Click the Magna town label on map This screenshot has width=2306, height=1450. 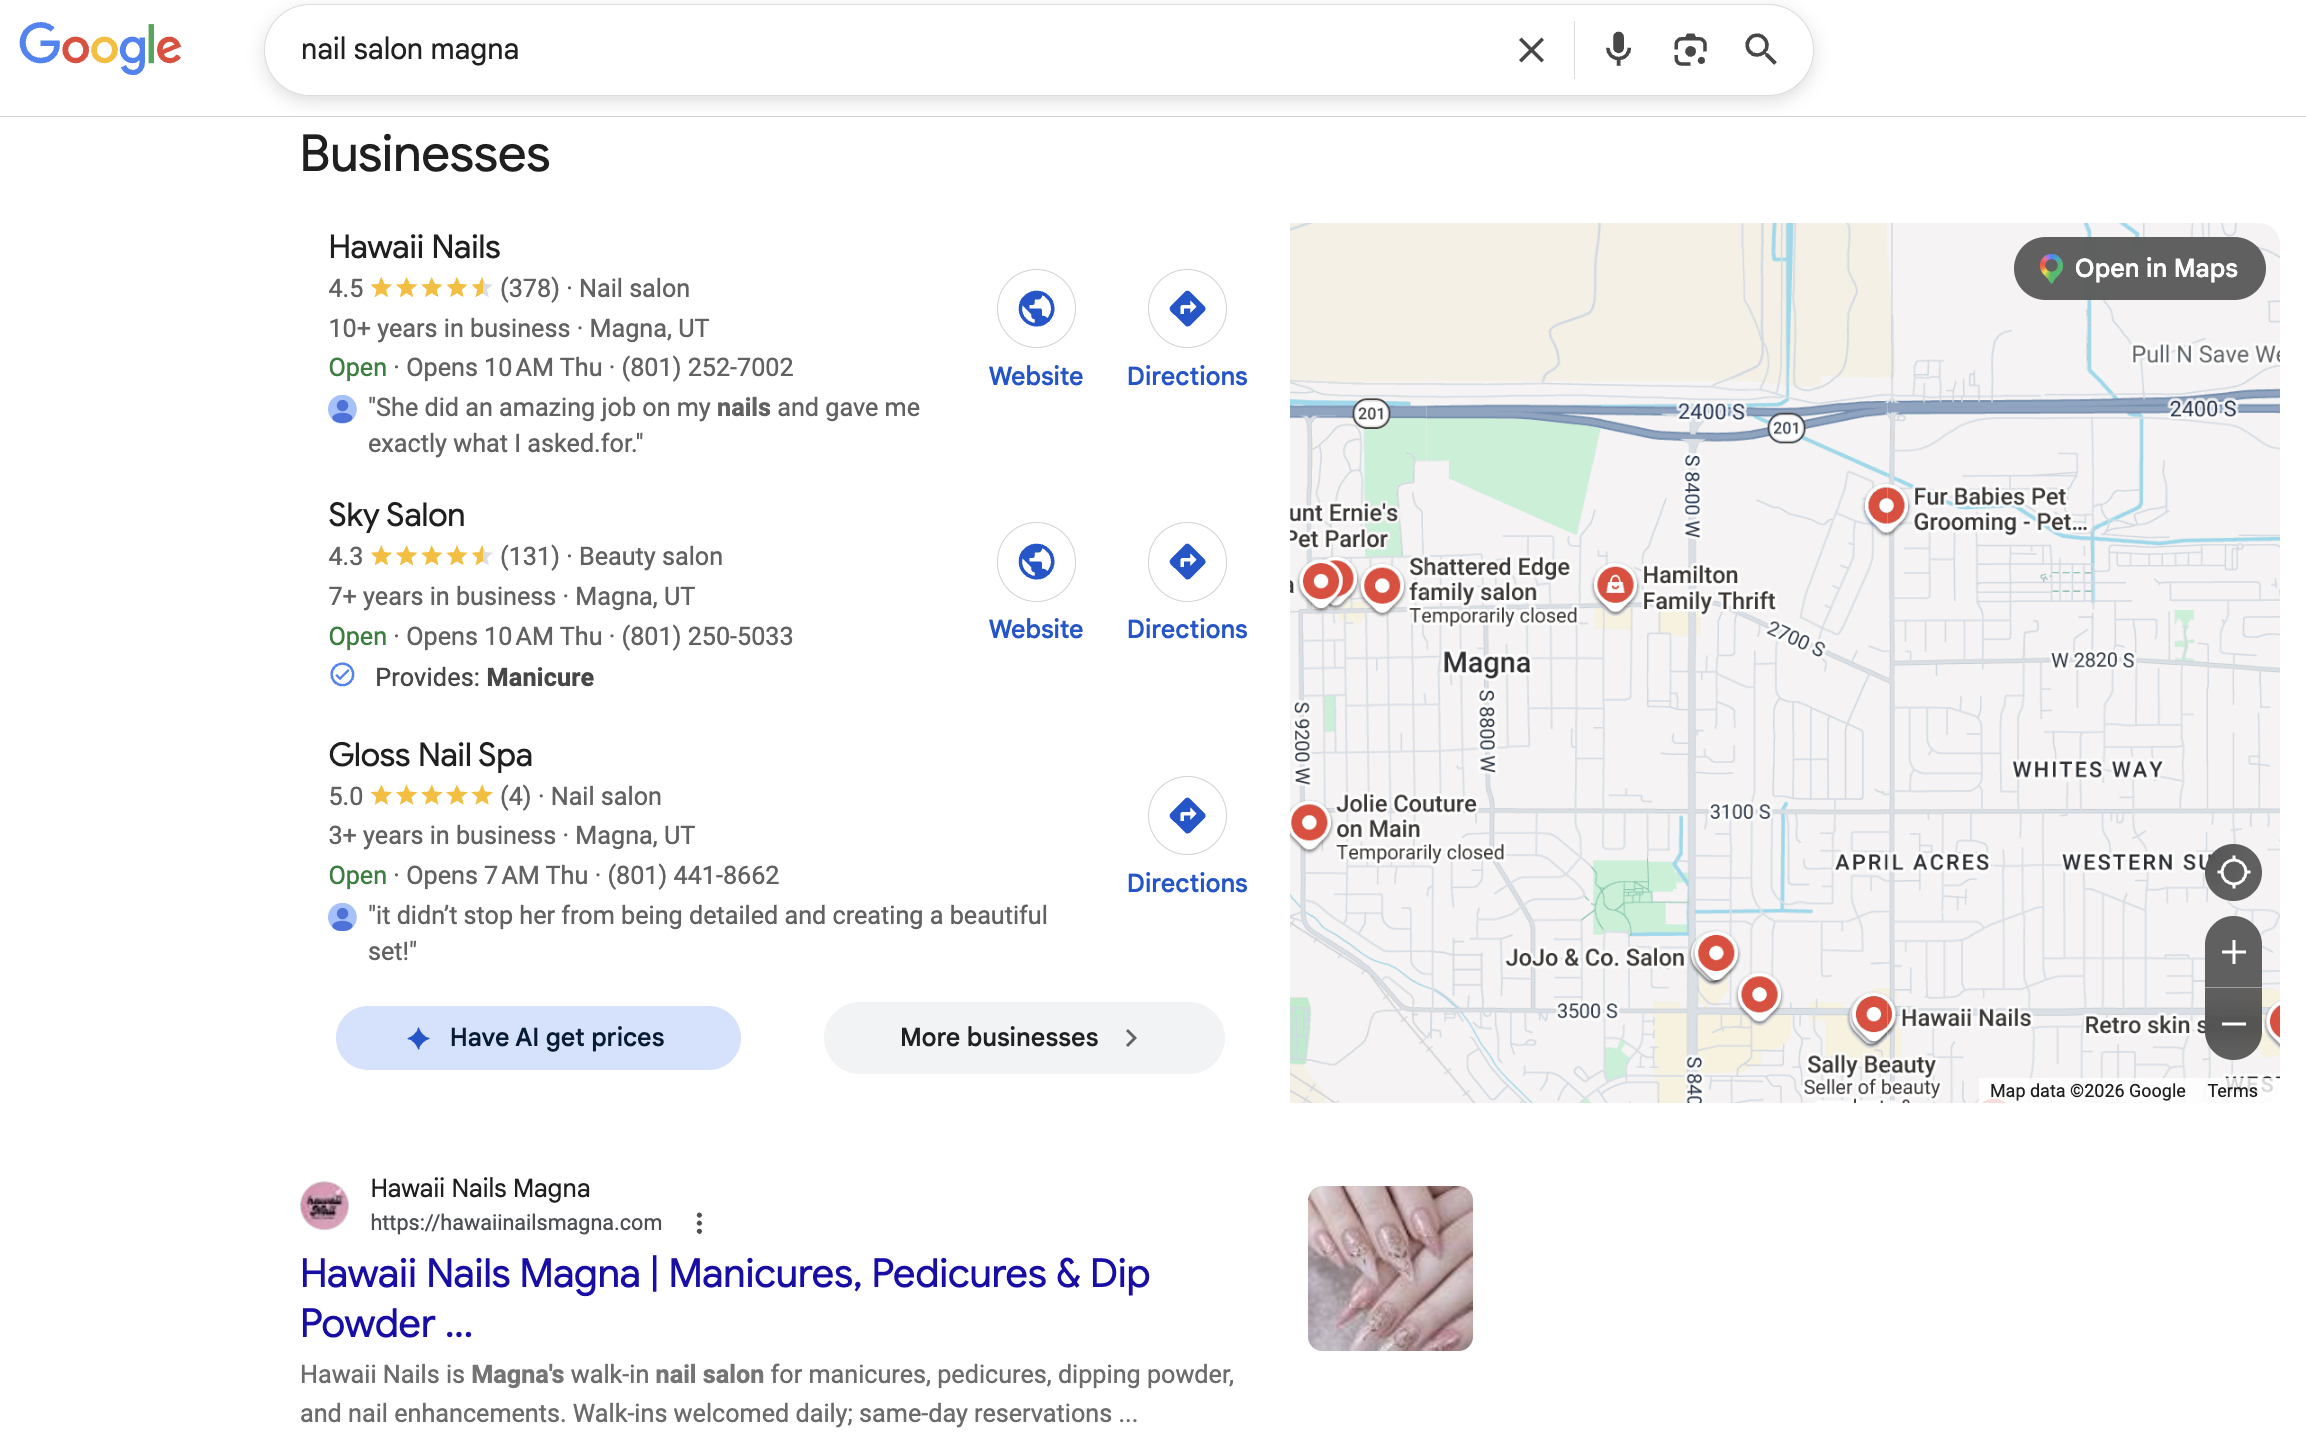click(x=1486, y=663)
